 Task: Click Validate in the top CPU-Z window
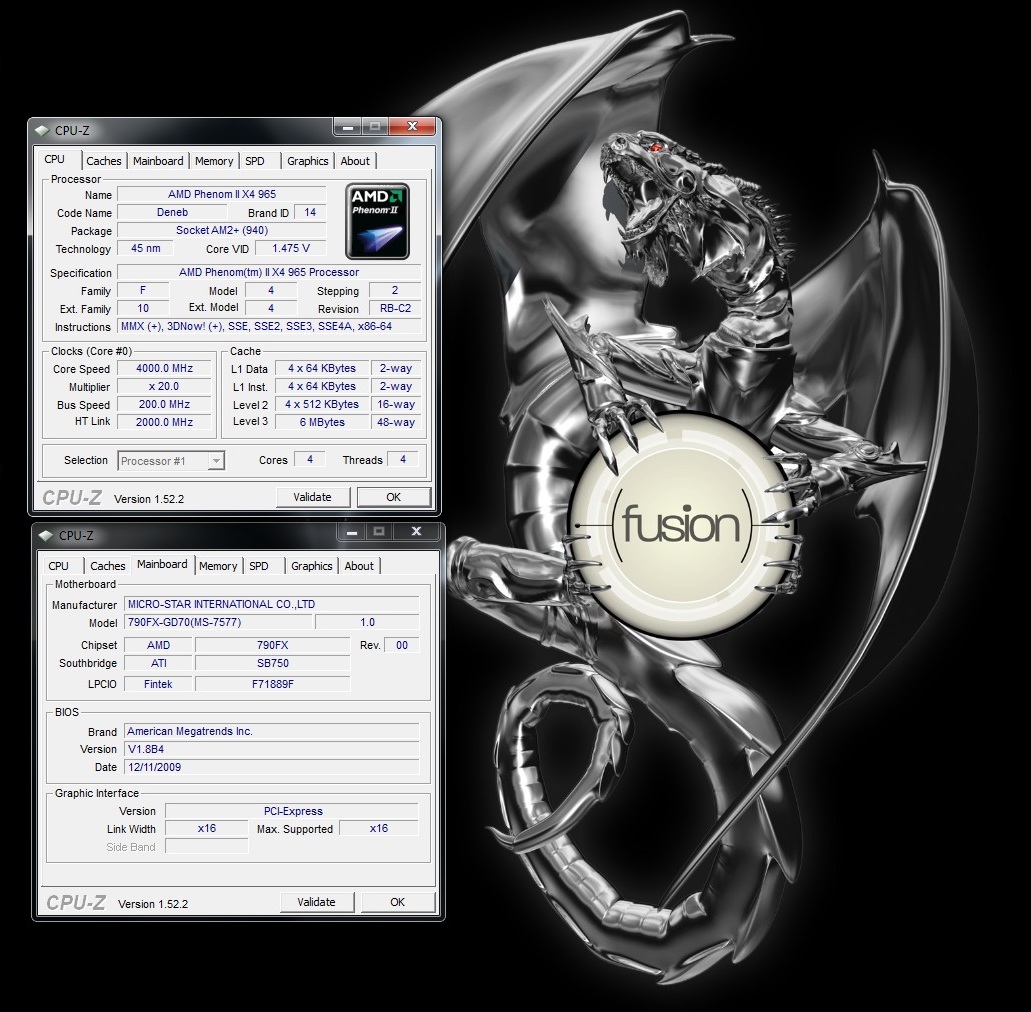[312, 497]
